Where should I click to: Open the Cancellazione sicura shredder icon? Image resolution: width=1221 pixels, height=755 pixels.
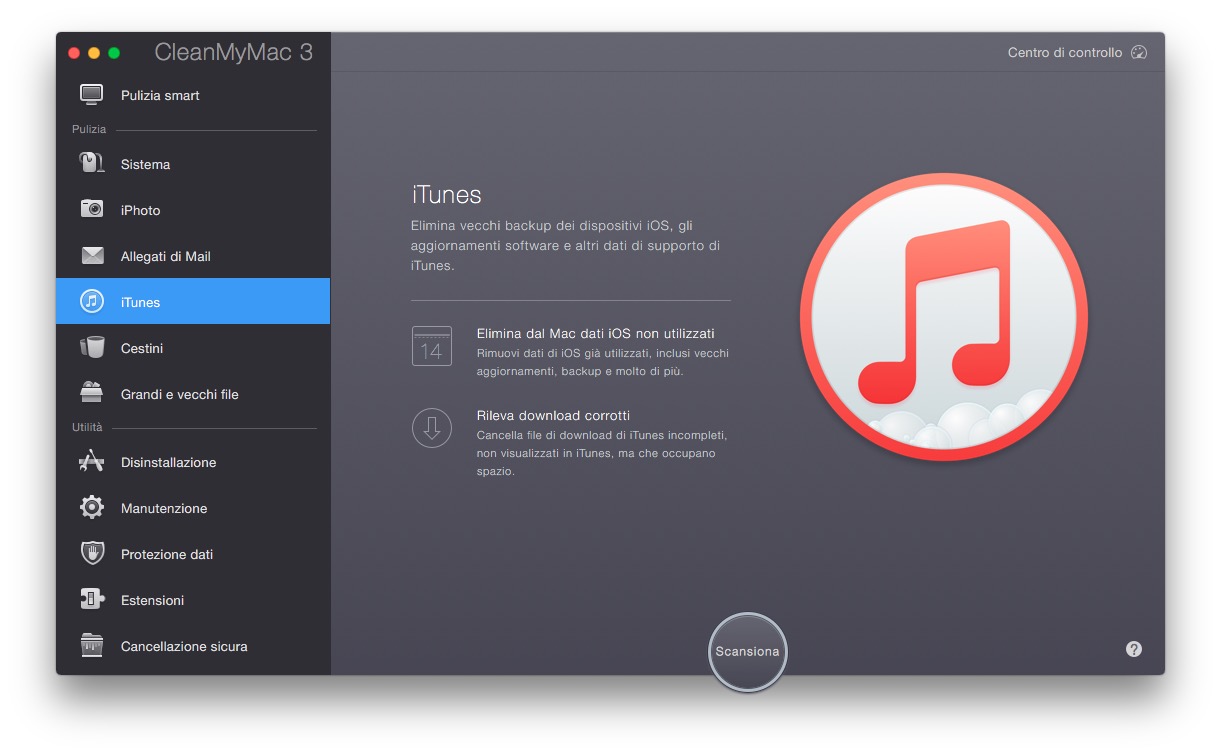[x=92, y=645]
